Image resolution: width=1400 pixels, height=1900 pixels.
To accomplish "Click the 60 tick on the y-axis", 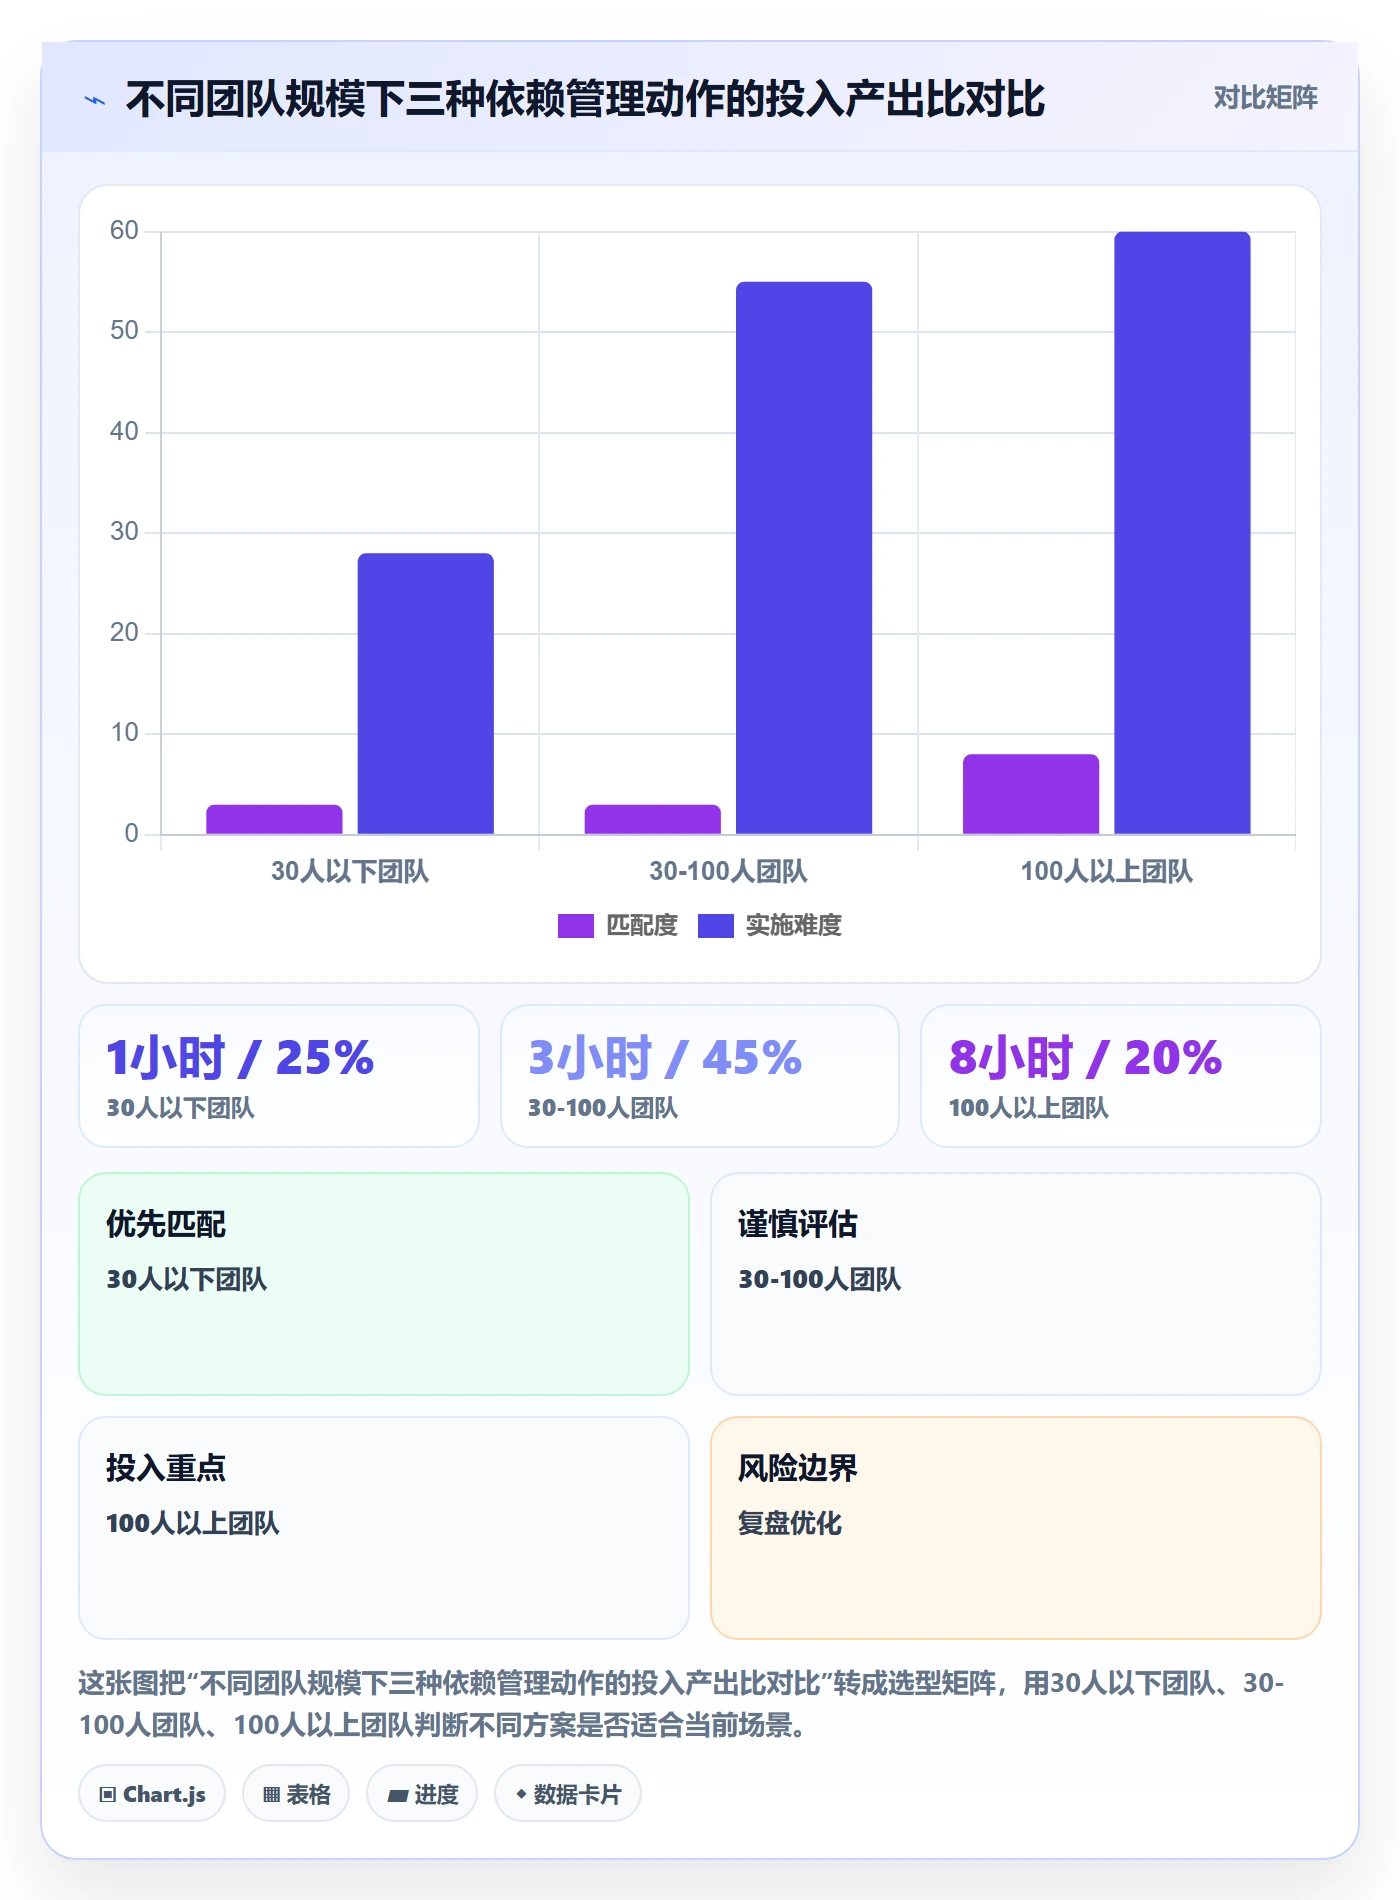I will click(x=124, y=231).
